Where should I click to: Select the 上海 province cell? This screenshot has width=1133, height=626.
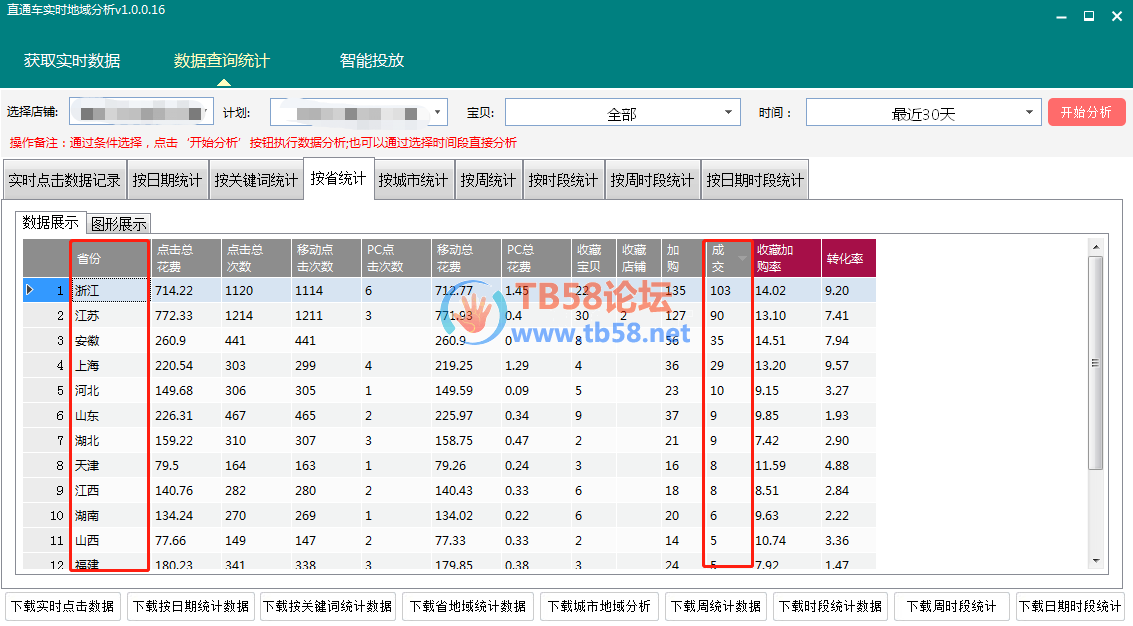tap(110, 365)
